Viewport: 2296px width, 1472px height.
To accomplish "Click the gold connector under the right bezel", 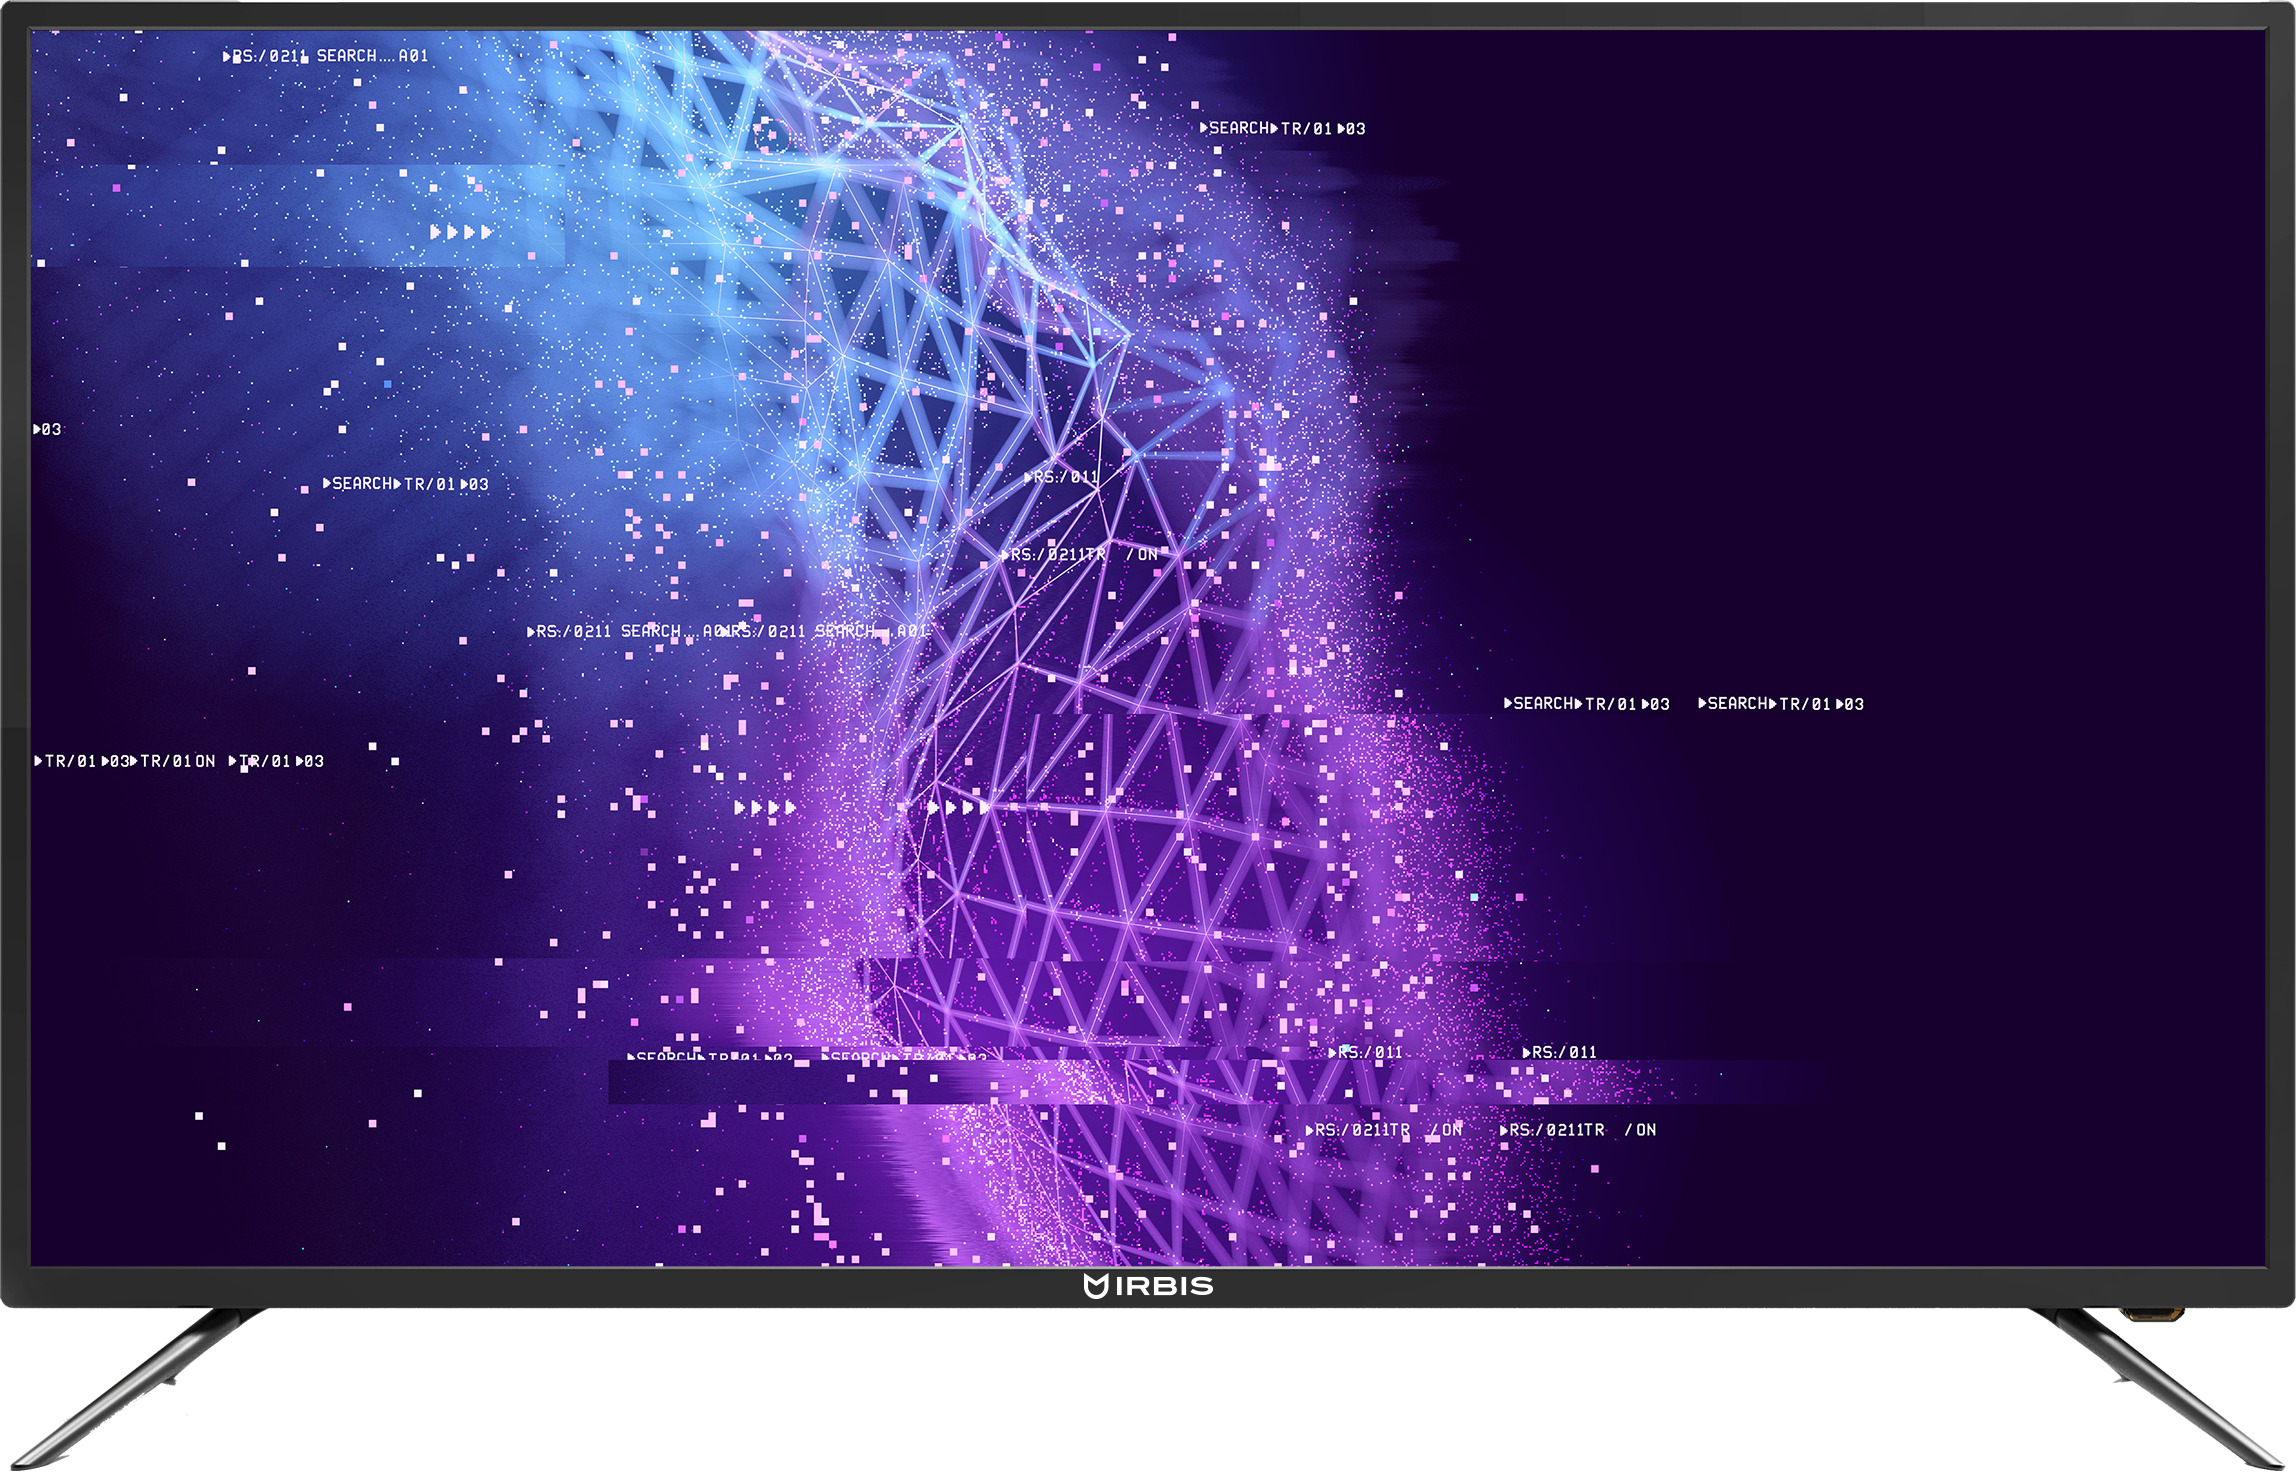I will 2153,1315.
